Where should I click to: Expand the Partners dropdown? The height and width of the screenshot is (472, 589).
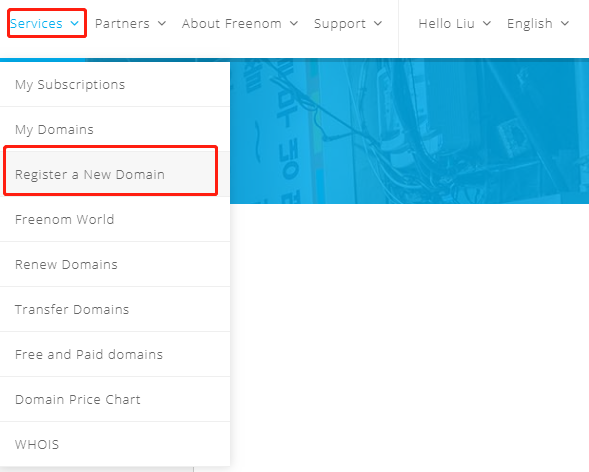(130, 24)
